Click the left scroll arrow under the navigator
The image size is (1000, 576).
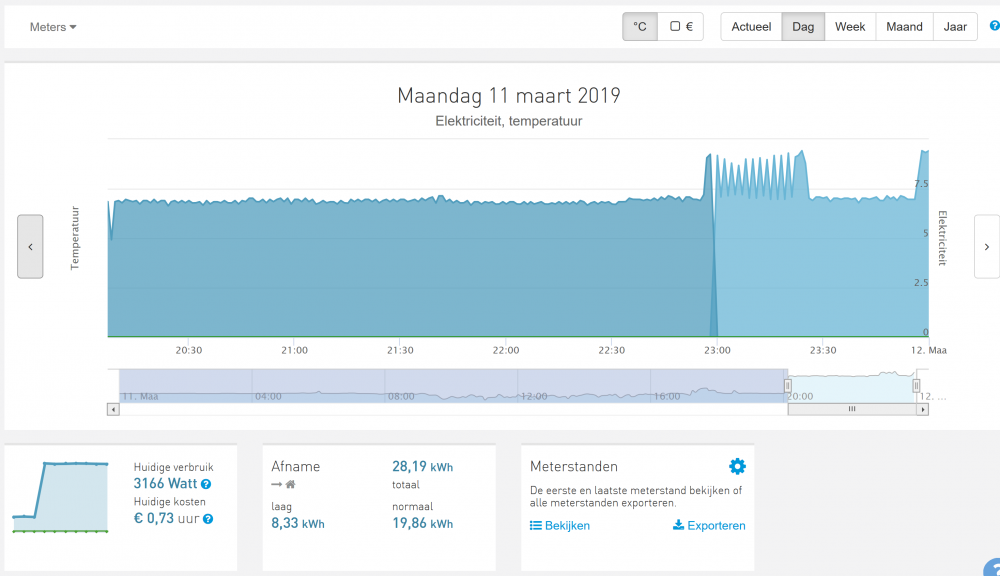point(113,409)
